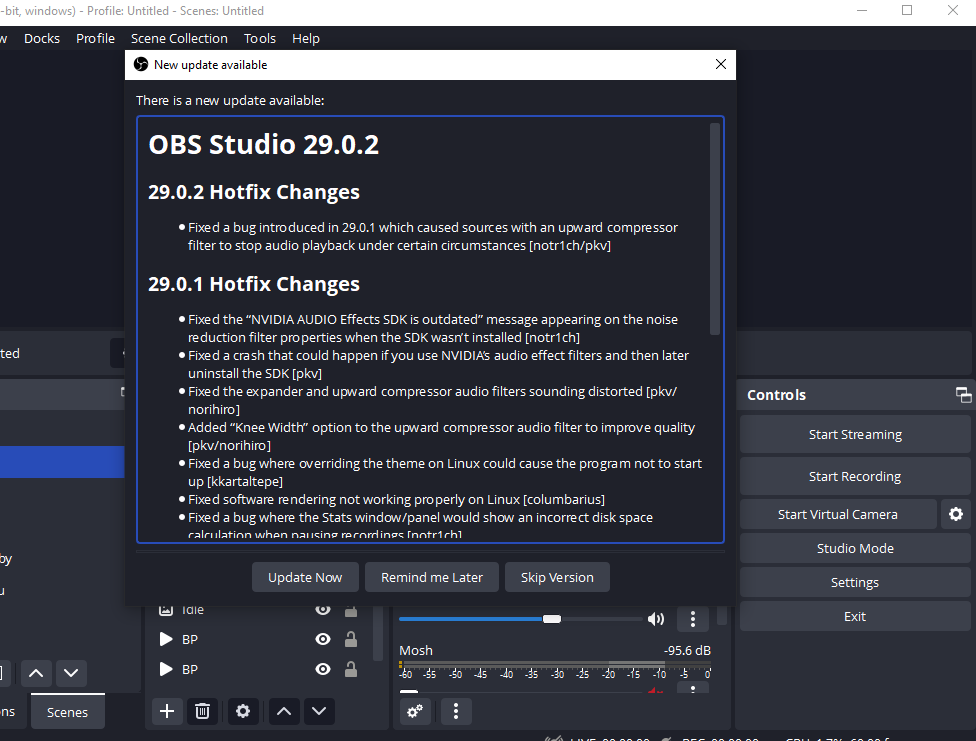Open the Help menu

tap(306, 39)
